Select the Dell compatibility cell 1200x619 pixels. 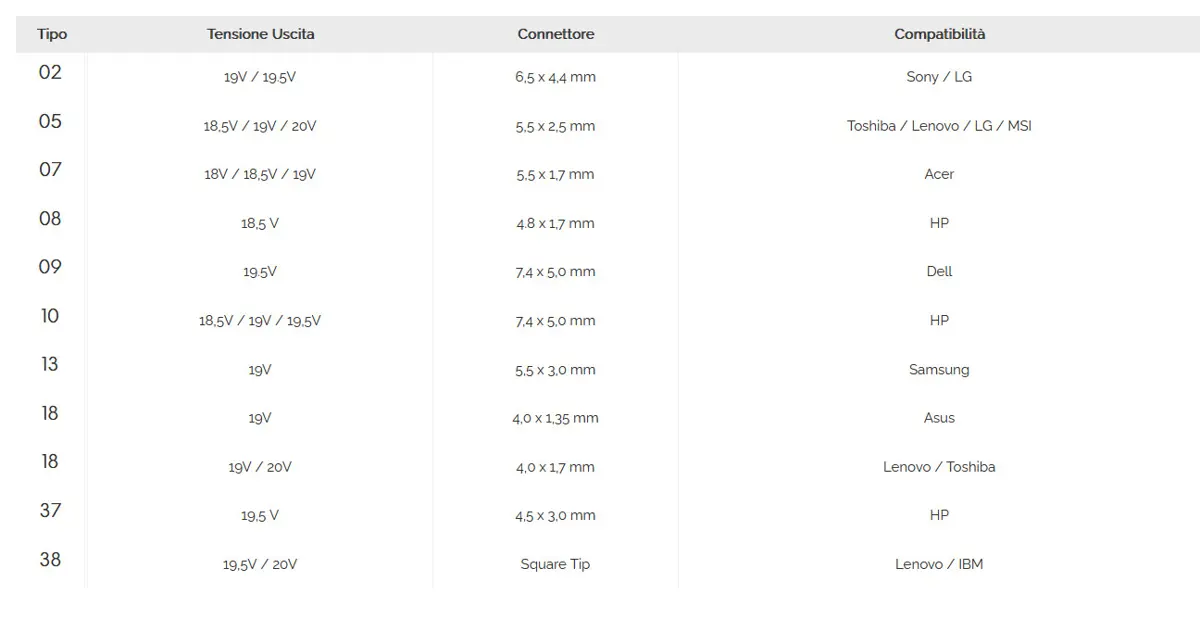(x=939, y=271)
